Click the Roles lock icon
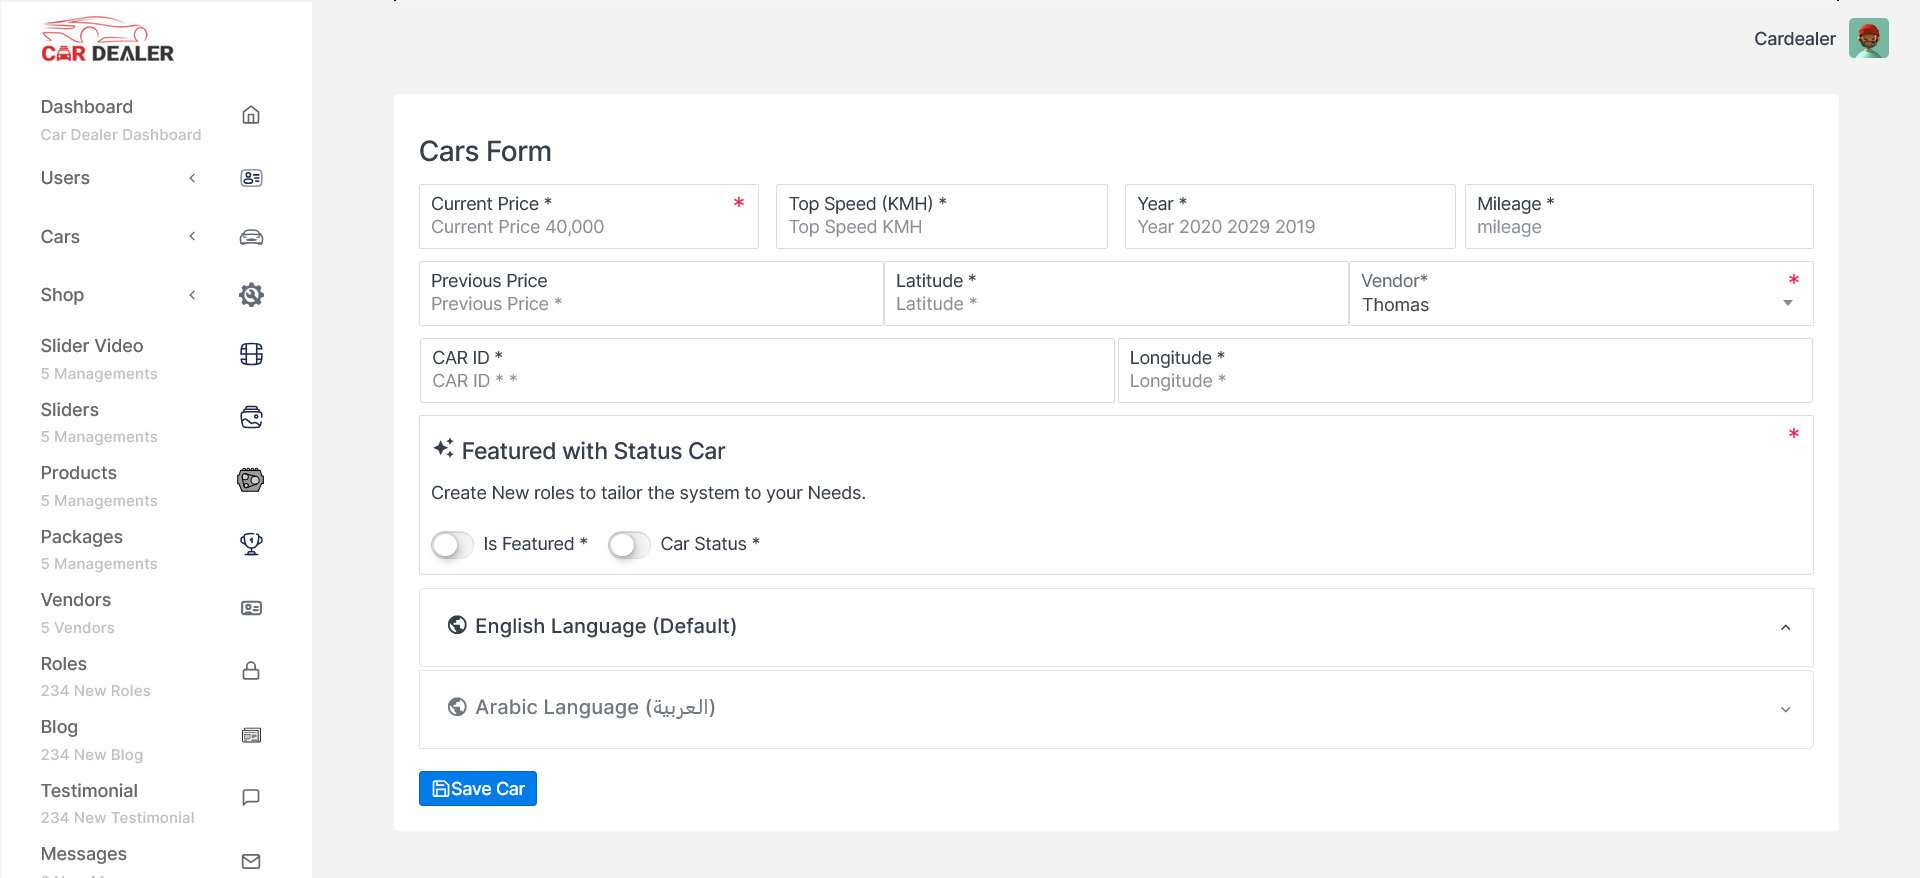The width and height of the screenshot is (1920, 878). point(251,671)
